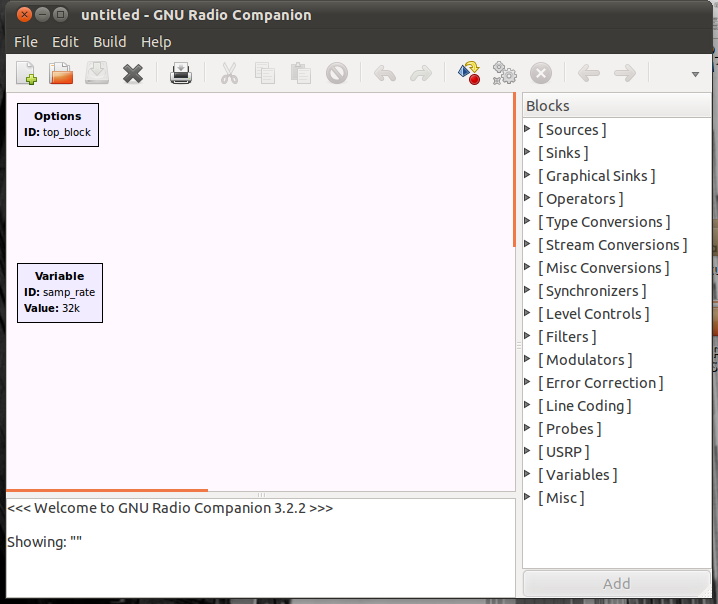Cut selected block with scissors icon

pos(229,73)
